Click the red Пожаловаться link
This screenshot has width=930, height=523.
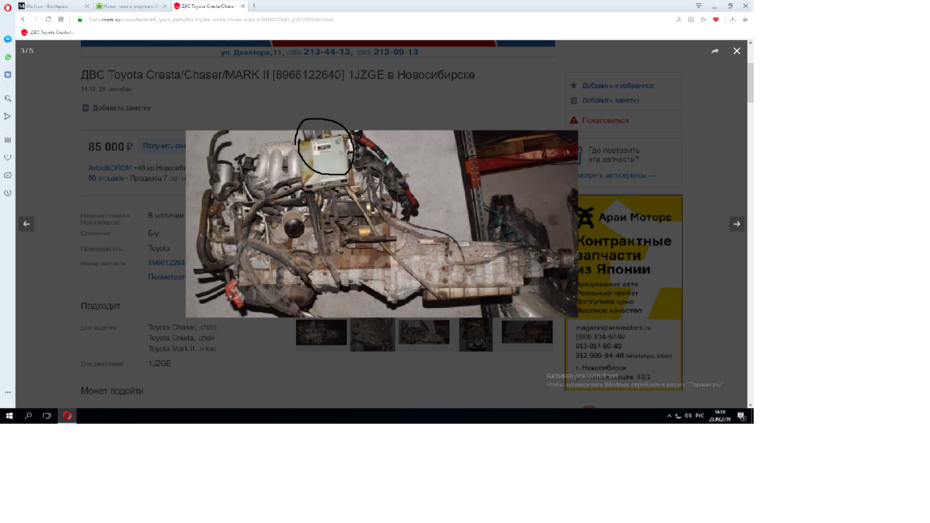(605, 120)
